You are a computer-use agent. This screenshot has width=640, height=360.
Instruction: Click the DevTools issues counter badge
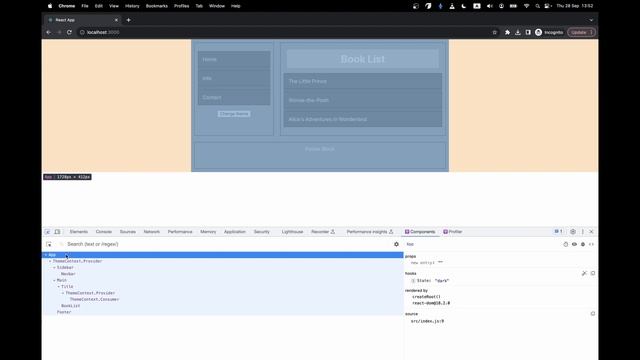coord(558,231)
